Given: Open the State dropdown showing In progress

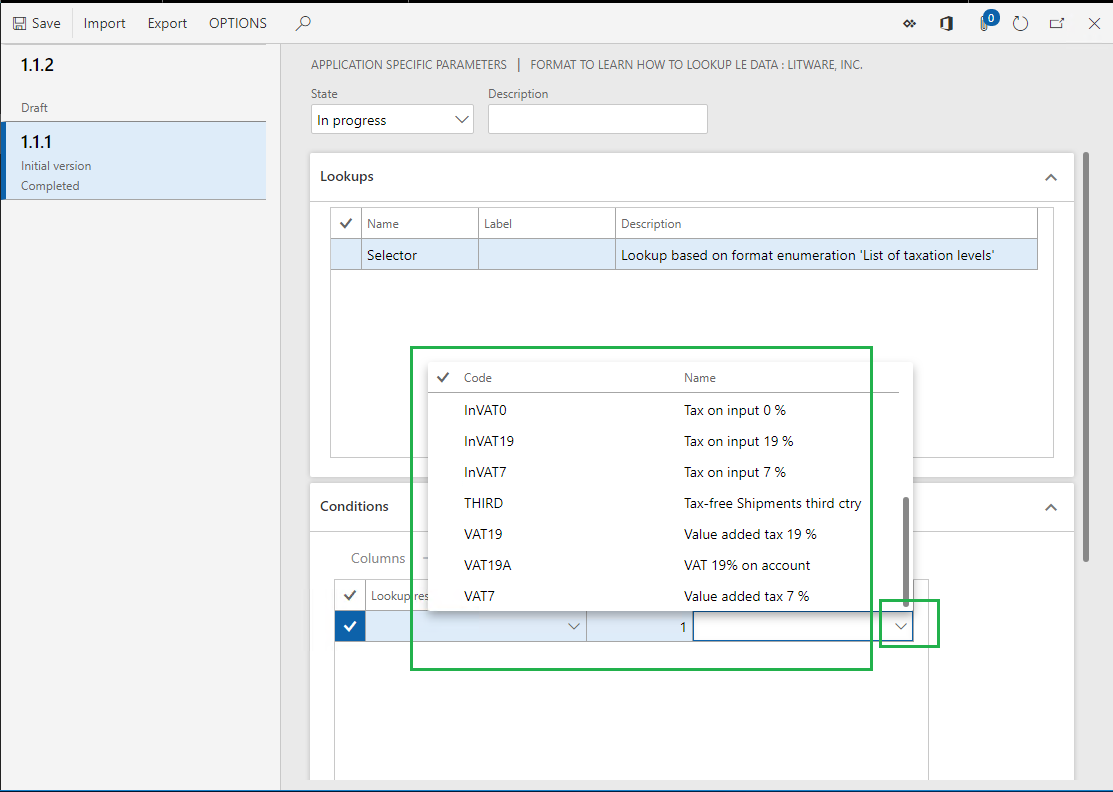Looking at the screenshot, I should 461,118.
